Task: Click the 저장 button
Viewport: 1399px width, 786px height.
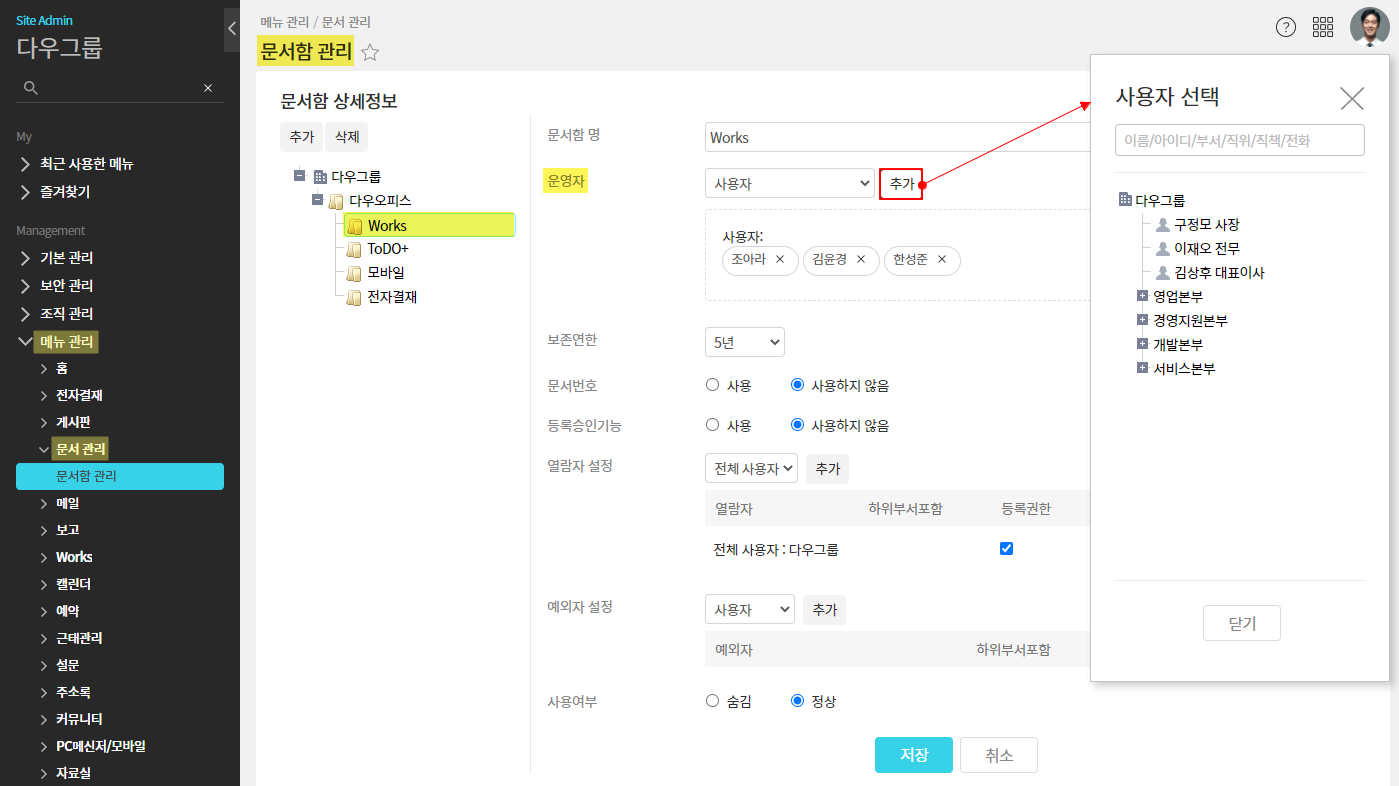Action: [913, 755]
